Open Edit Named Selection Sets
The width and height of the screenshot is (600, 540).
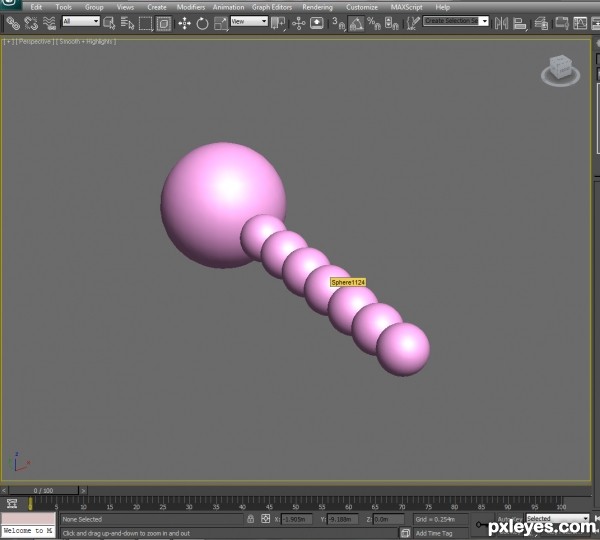412,23
